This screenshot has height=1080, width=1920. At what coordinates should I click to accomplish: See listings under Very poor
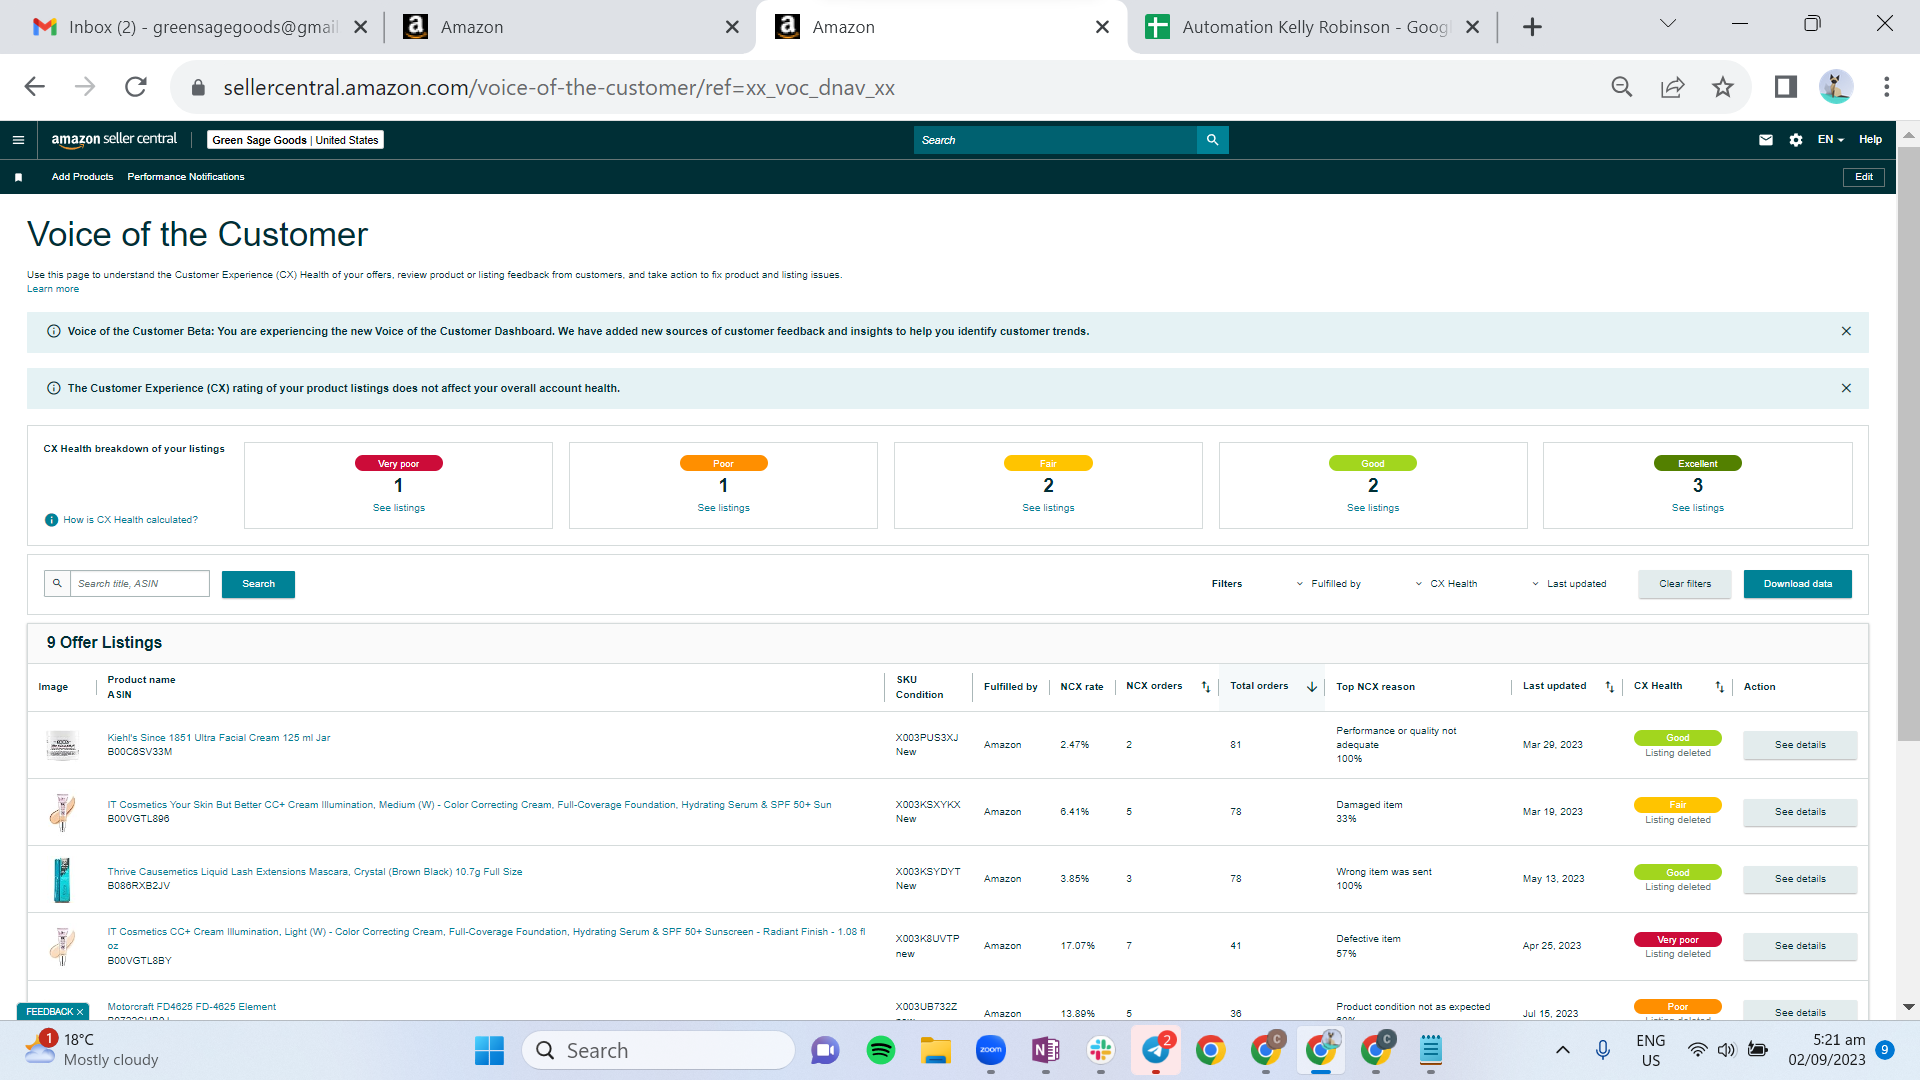point(399,508)
